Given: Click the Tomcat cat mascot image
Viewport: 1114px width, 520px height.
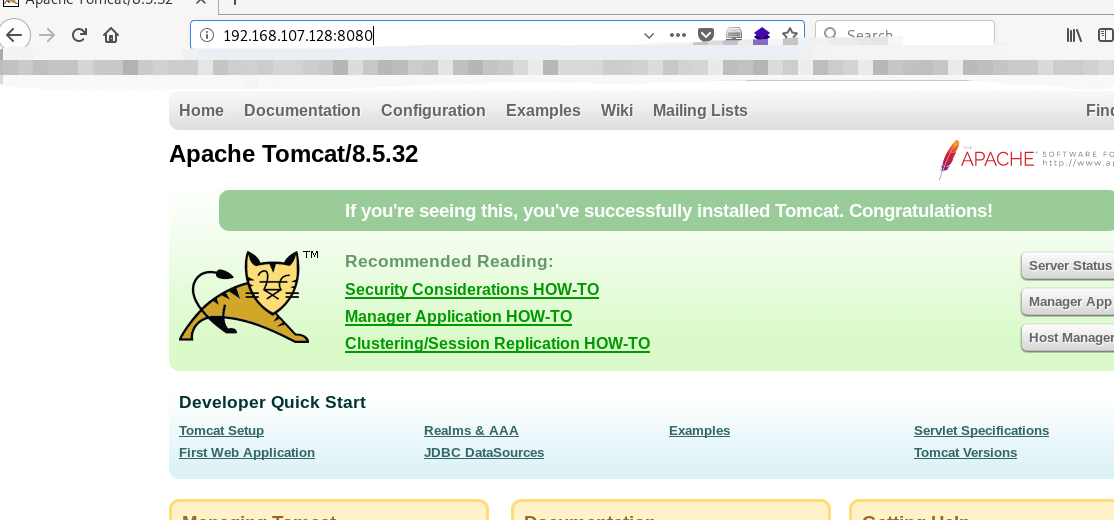Looking at the screenshot, I should (x=249, y=296).
